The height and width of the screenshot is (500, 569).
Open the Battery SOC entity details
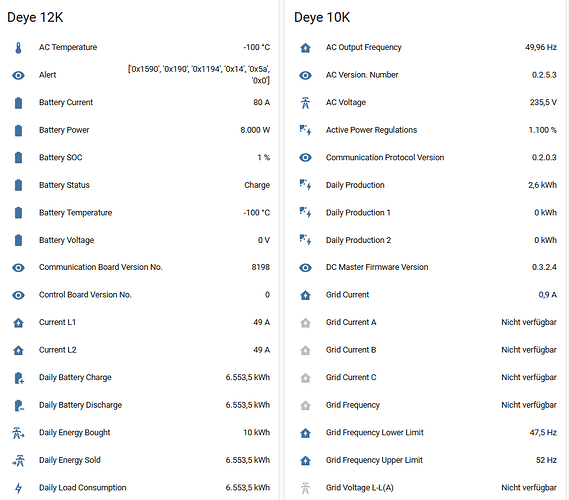[139, 157]
